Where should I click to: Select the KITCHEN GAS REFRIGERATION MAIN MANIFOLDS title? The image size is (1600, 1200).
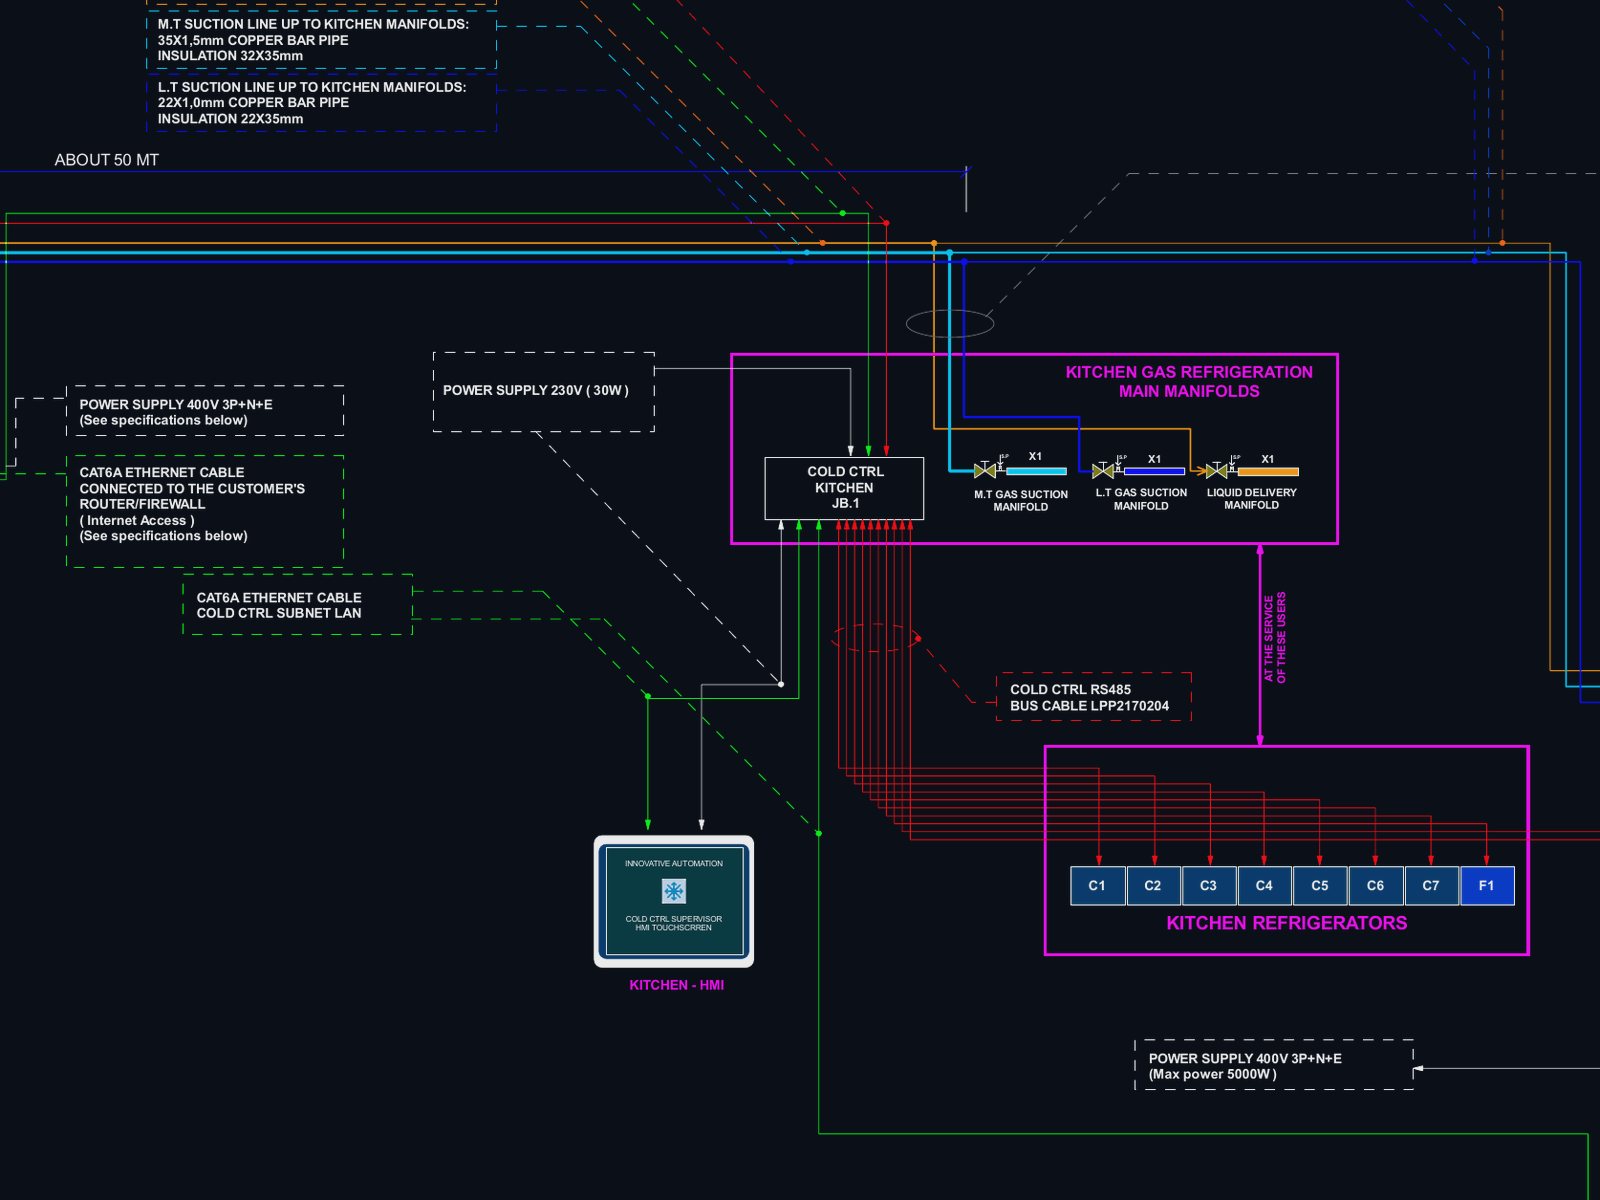tap(1189, 382)
